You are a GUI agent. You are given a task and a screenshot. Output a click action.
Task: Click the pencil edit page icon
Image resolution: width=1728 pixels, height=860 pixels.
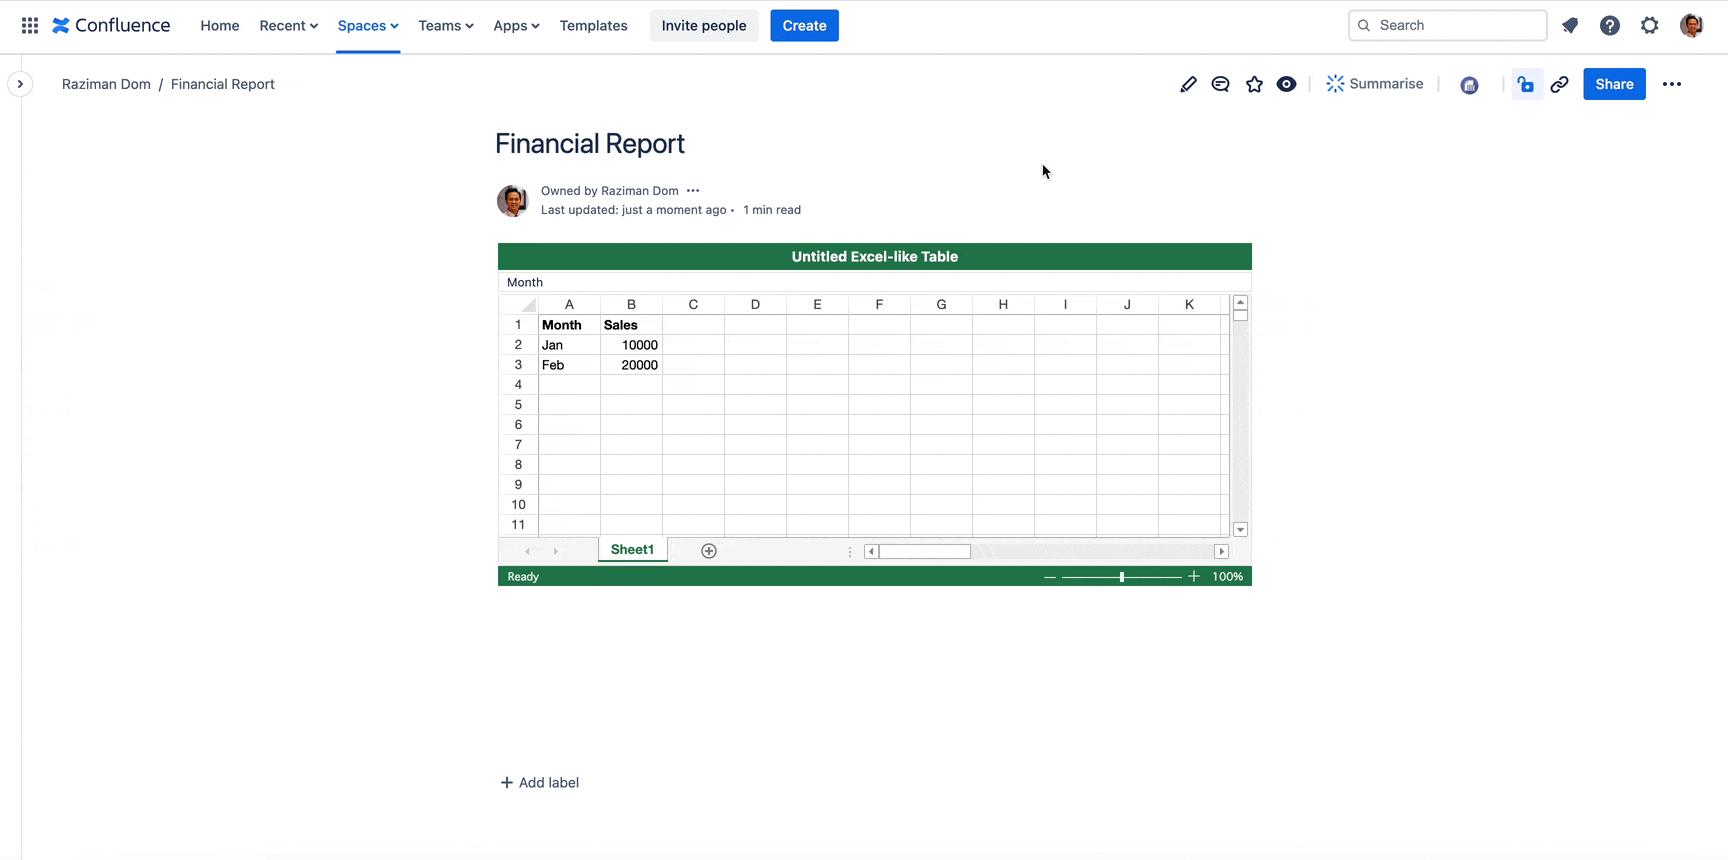pyautogui.click(x=1188, y=85)
